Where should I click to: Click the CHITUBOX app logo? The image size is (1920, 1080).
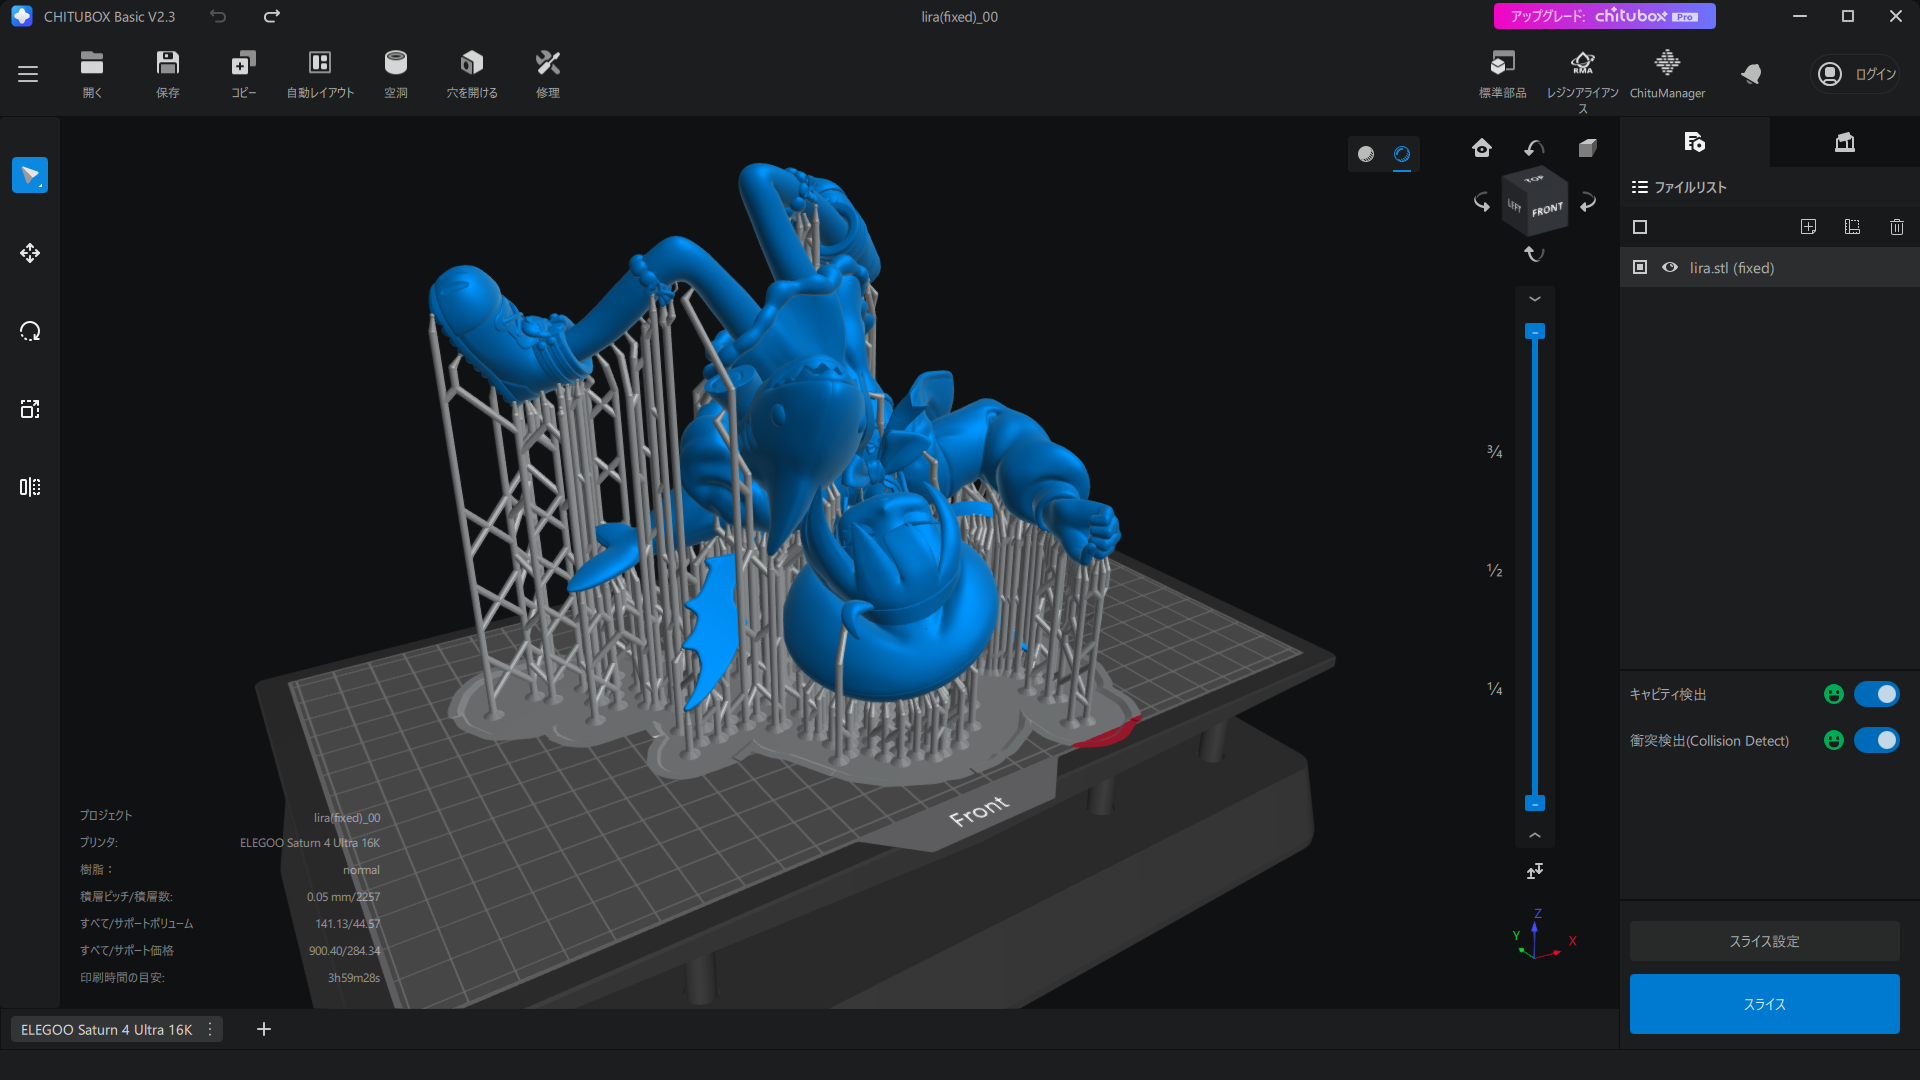(22, 16)
